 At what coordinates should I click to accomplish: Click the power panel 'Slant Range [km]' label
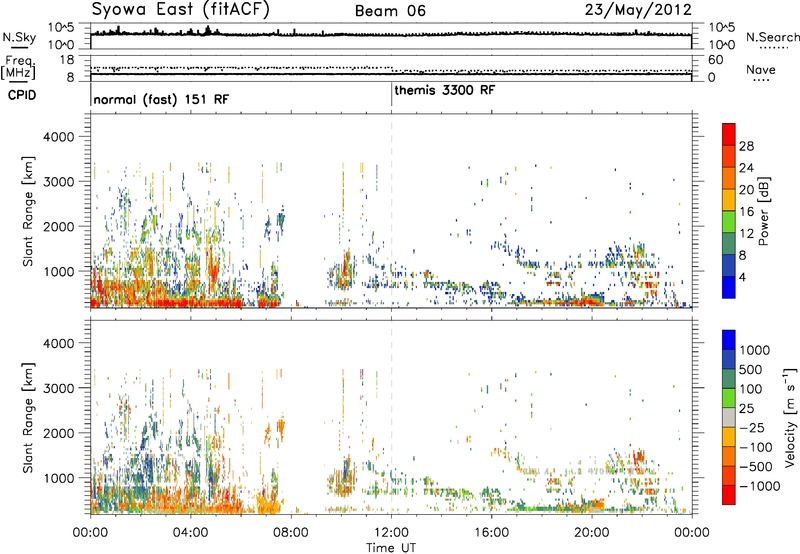coord(28,211)
